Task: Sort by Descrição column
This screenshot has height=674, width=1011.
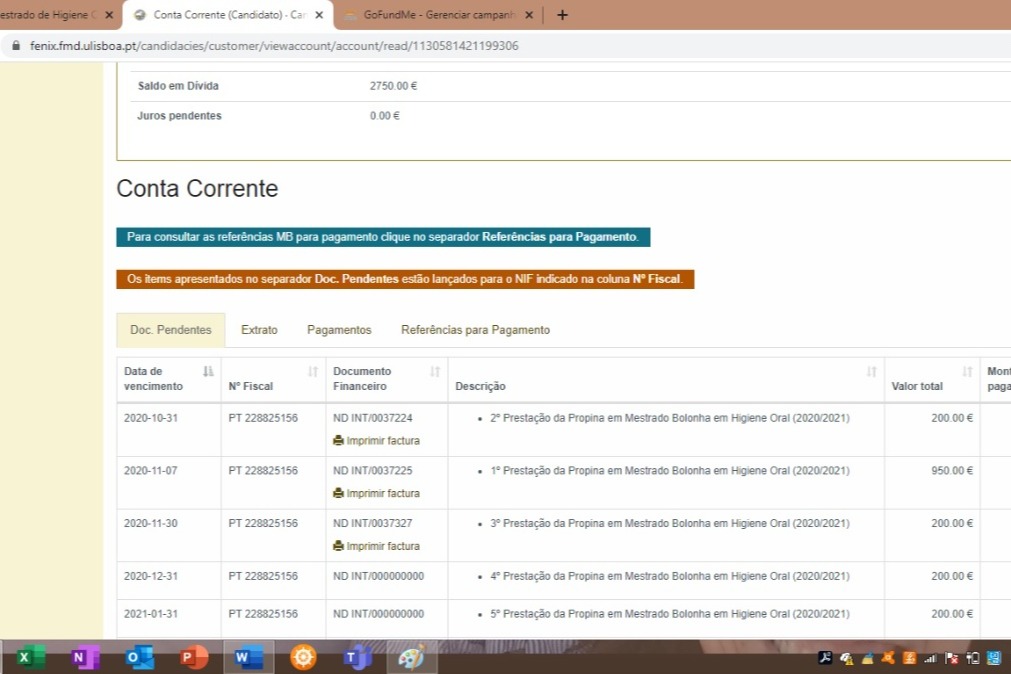Action: (x=872, y=372)
